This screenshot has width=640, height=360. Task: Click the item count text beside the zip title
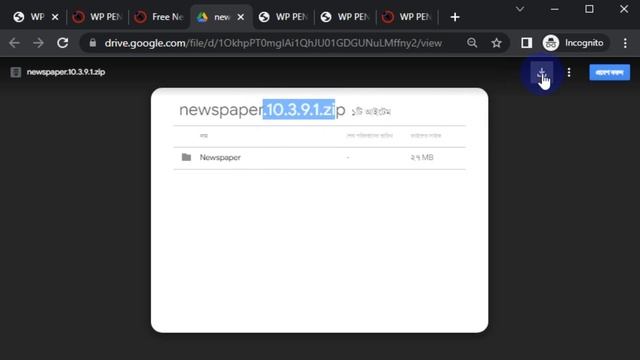[371, 111]
